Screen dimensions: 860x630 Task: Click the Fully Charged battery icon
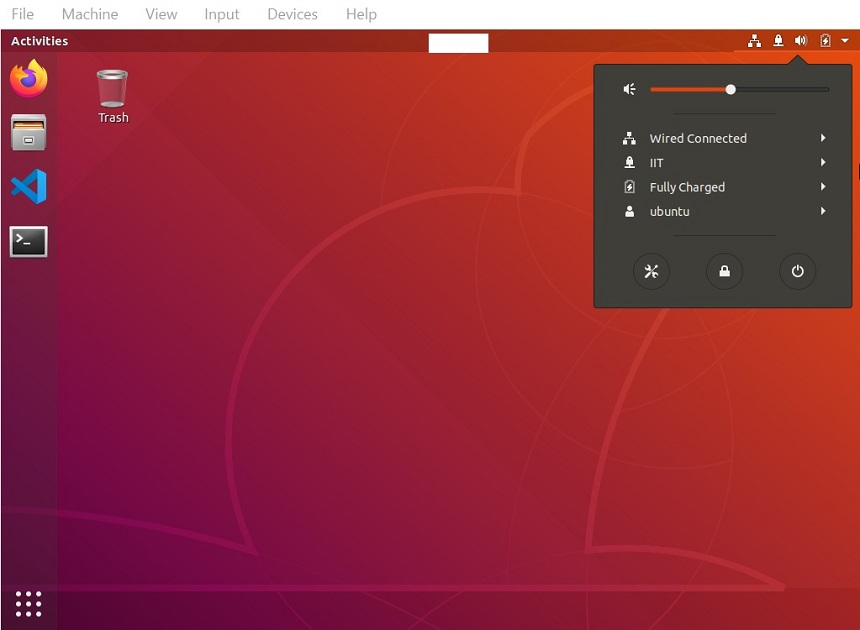629,187
